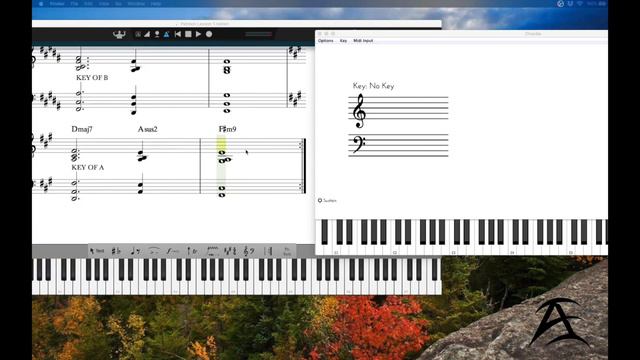Click the last palette icon in bottom toolbar
This screenshot has width=640, height=360.
coord(287,251)
